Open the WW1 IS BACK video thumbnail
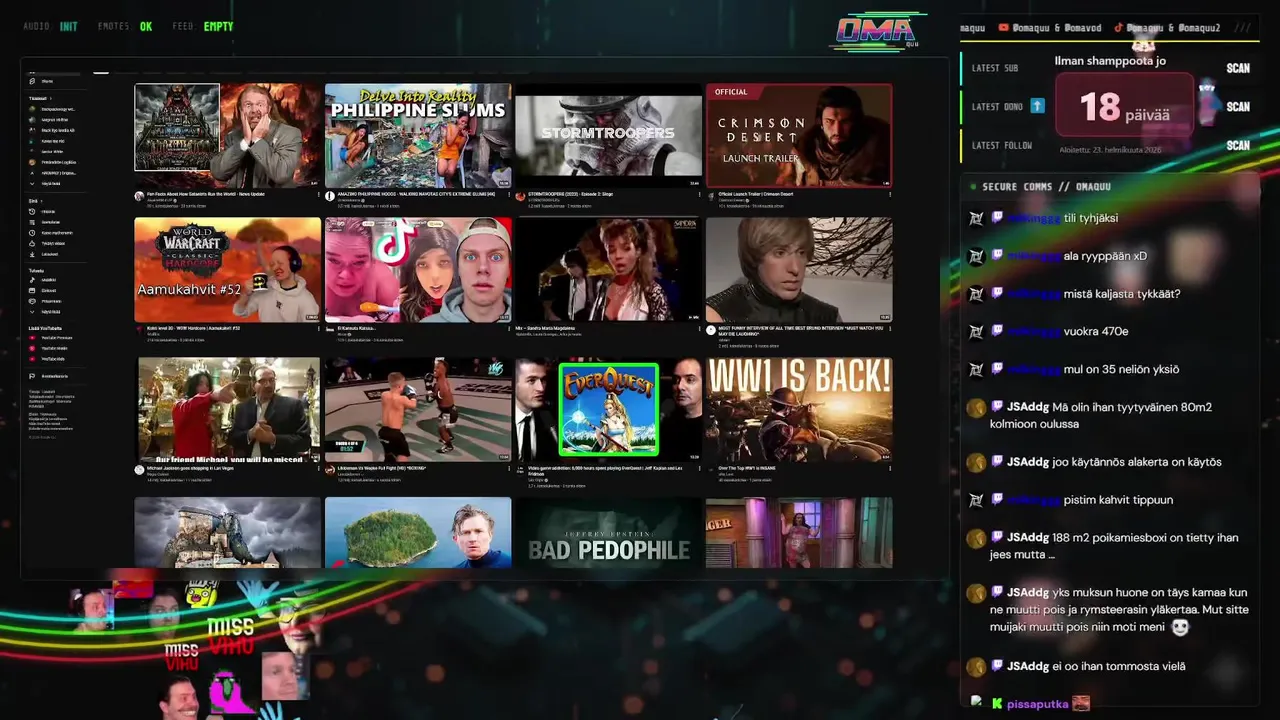This screenshot has height=720, width=1280. point(799,409)
